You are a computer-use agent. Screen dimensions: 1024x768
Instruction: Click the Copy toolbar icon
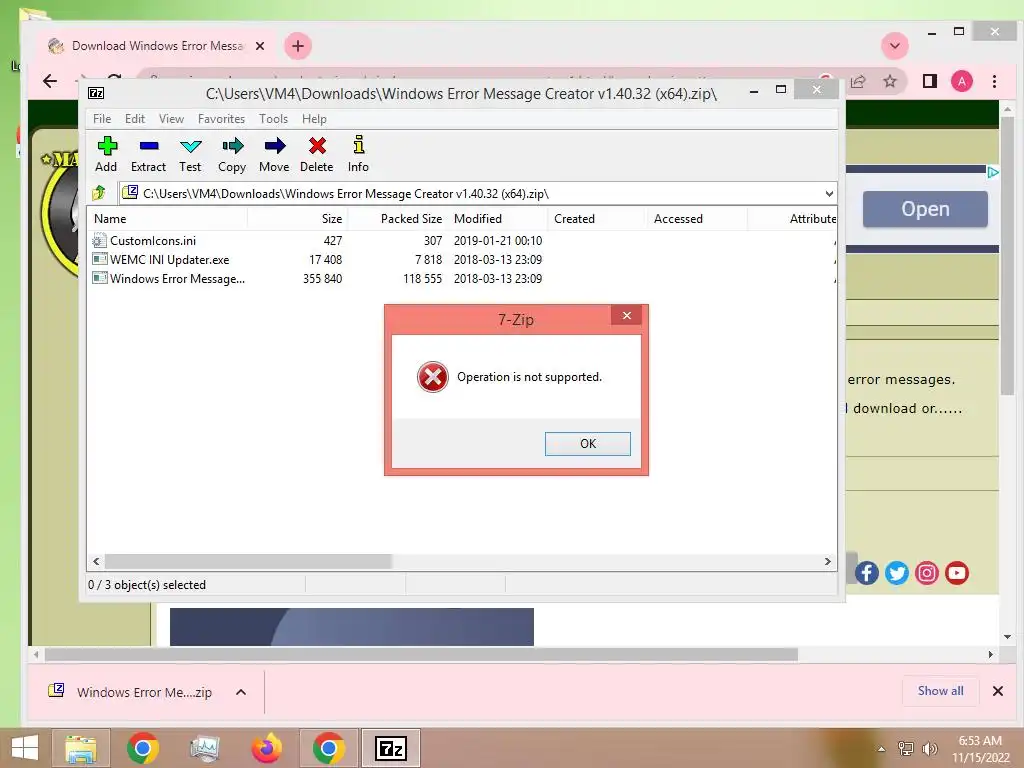coord(232,154)
